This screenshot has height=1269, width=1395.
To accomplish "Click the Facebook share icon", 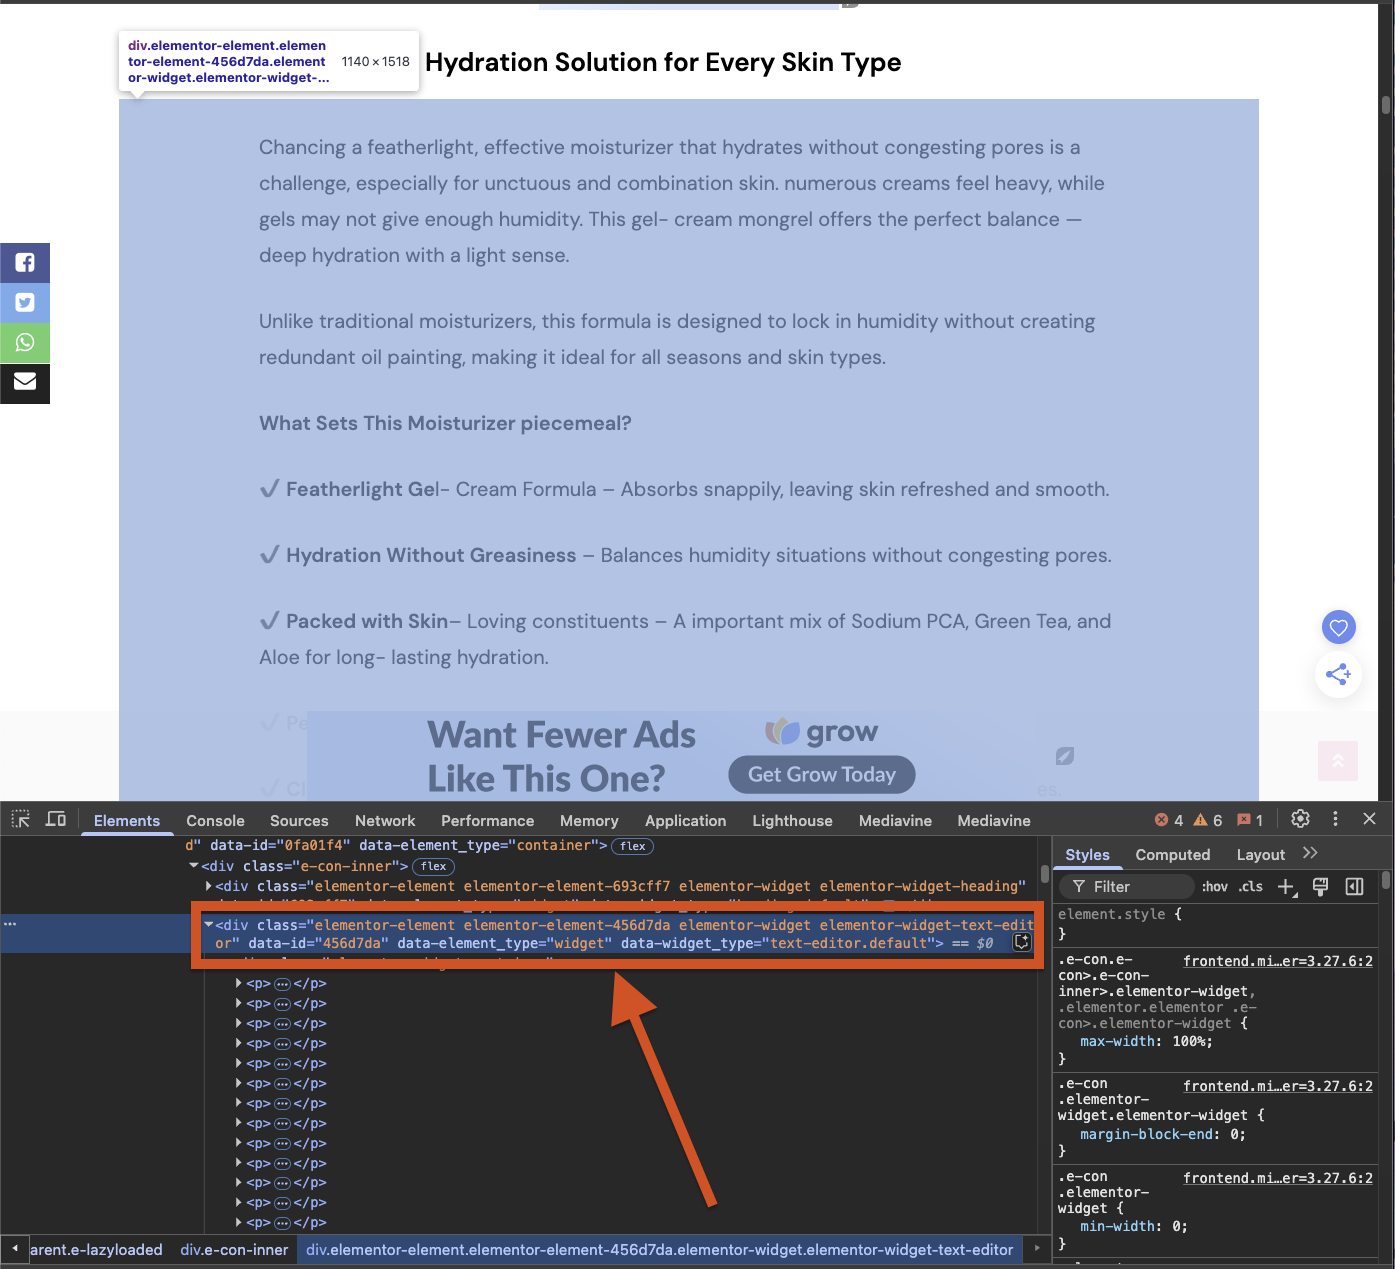I will 25,263.
